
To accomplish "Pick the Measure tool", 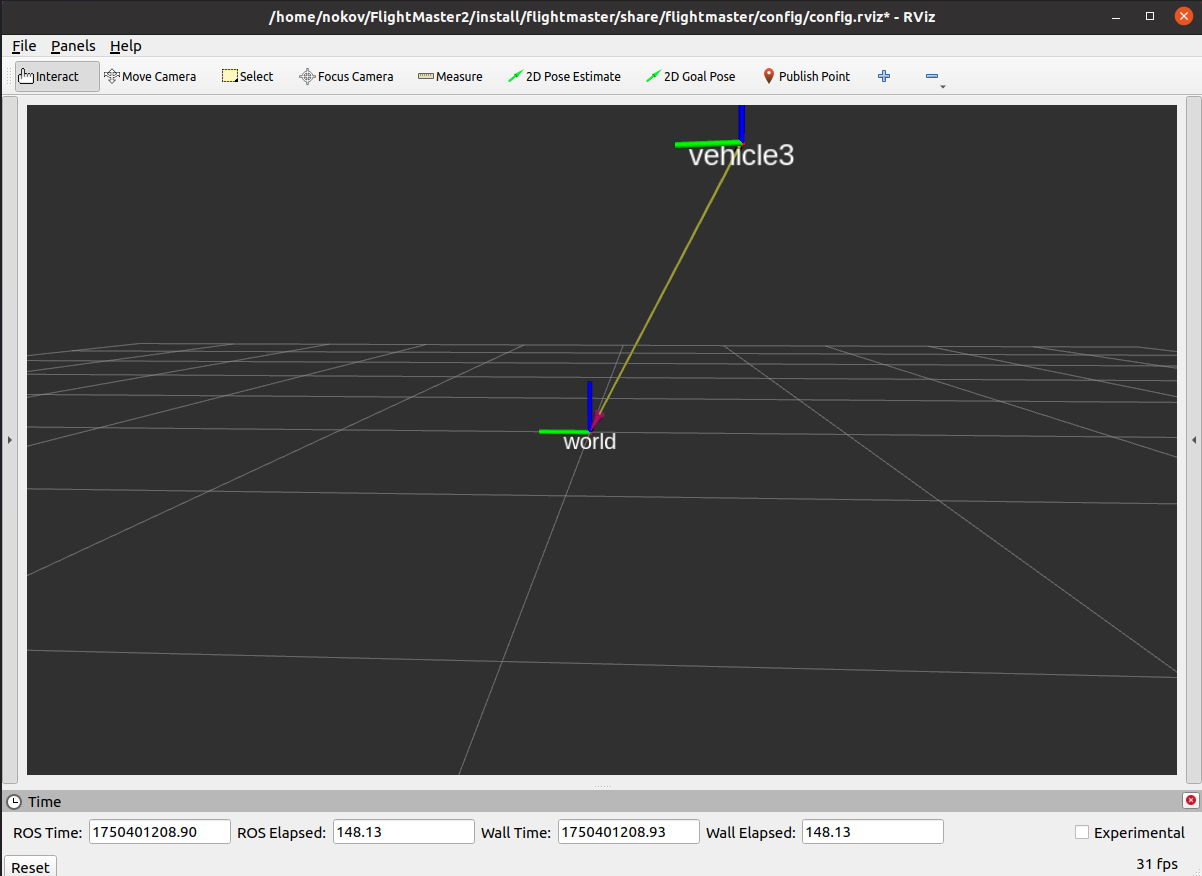I will (x=450, y=77).
